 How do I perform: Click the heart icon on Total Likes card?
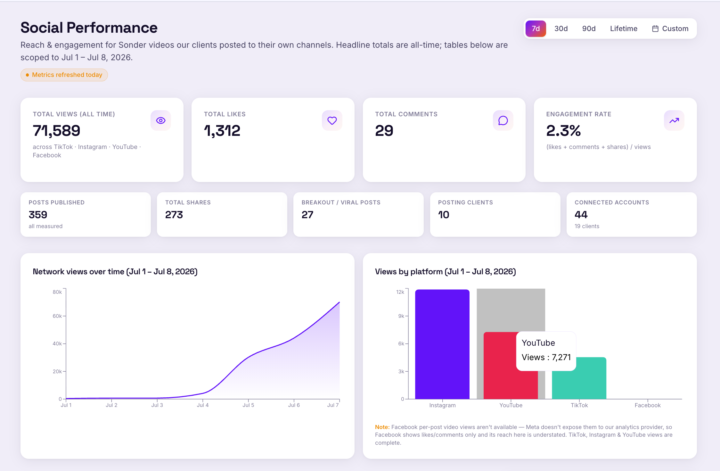tap(332, 121)
